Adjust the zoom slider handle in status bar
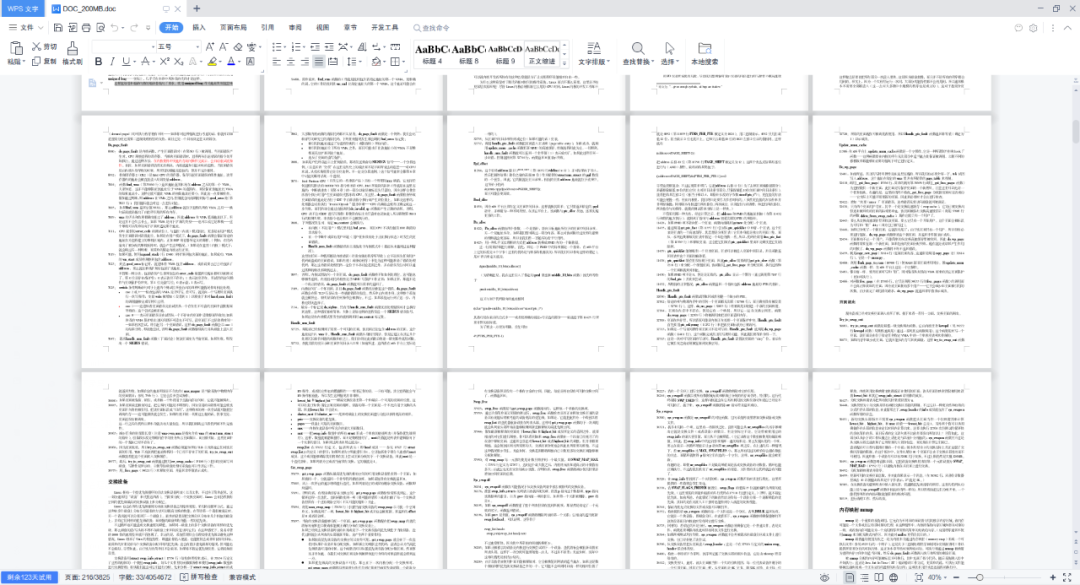1080x585 pixels. click(979, 577)
